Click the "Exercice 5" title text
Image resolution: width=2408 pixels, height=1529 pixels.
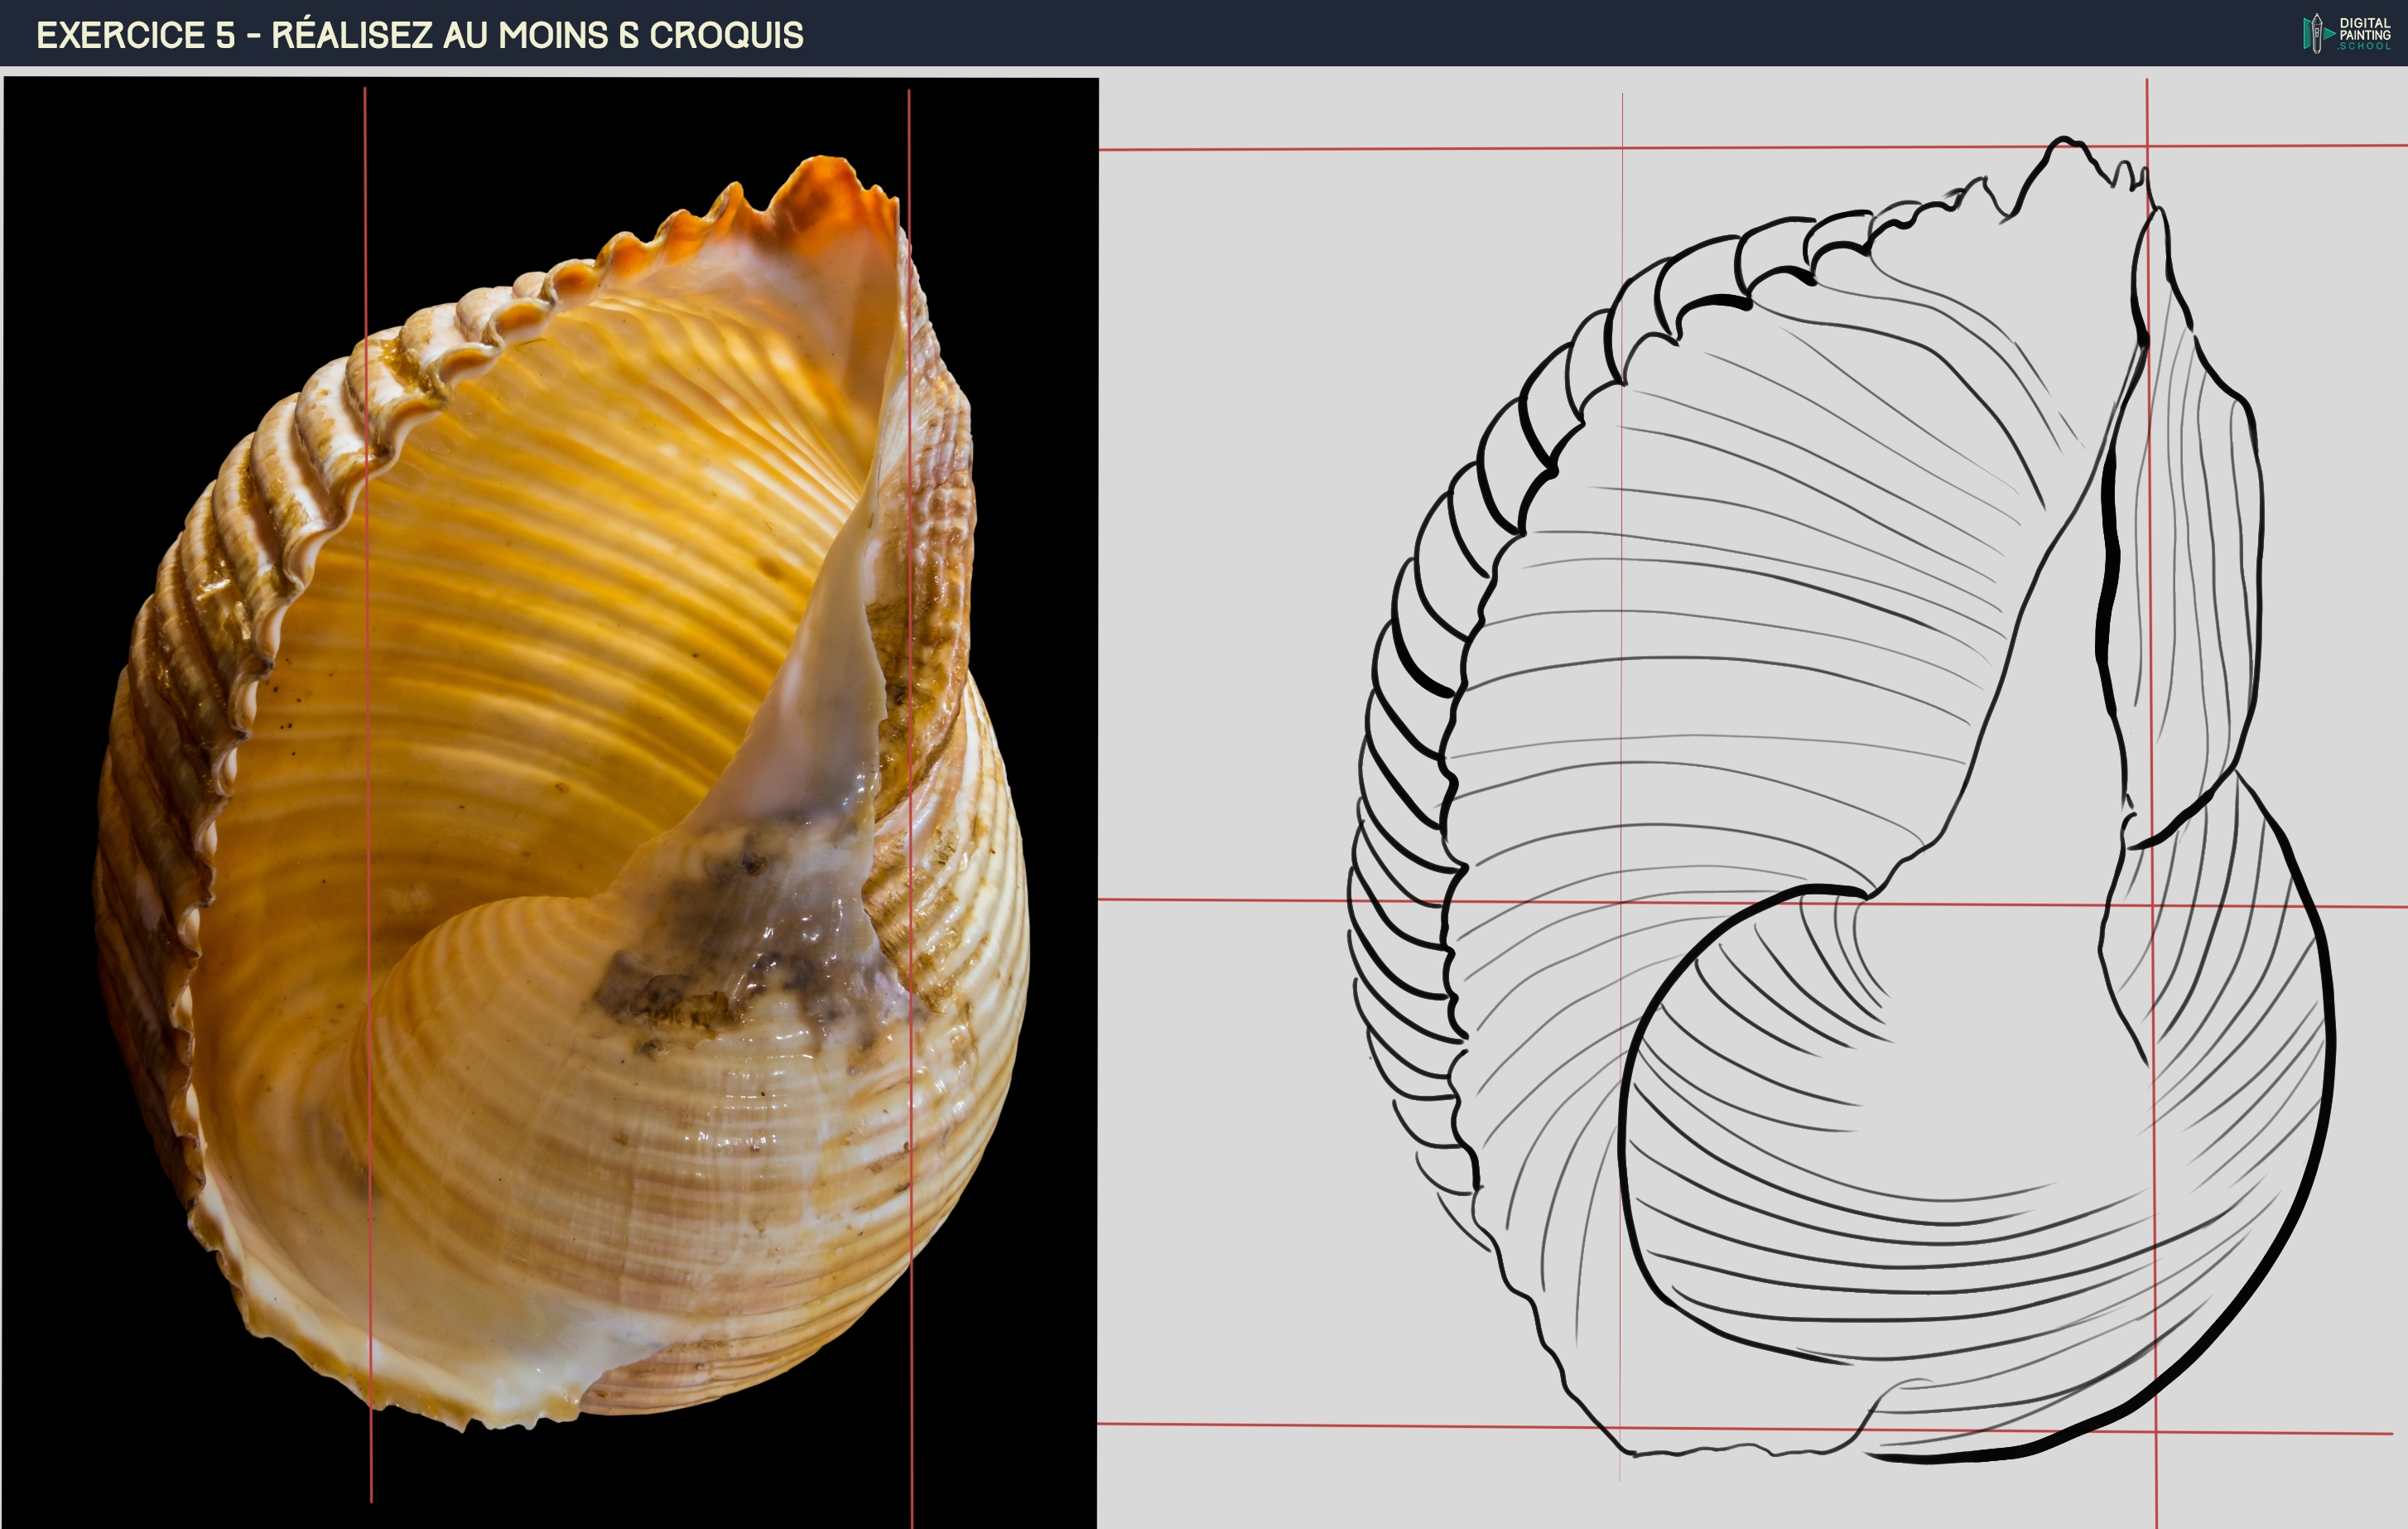tap(136, 35)
